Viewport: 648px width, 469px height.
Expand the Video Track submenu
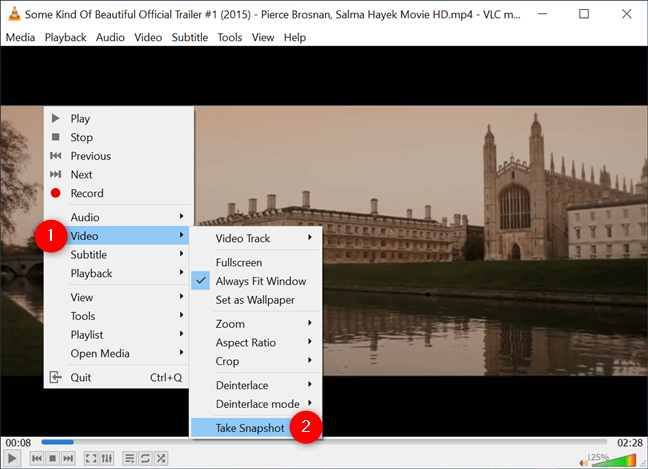[x=256, y=238]
